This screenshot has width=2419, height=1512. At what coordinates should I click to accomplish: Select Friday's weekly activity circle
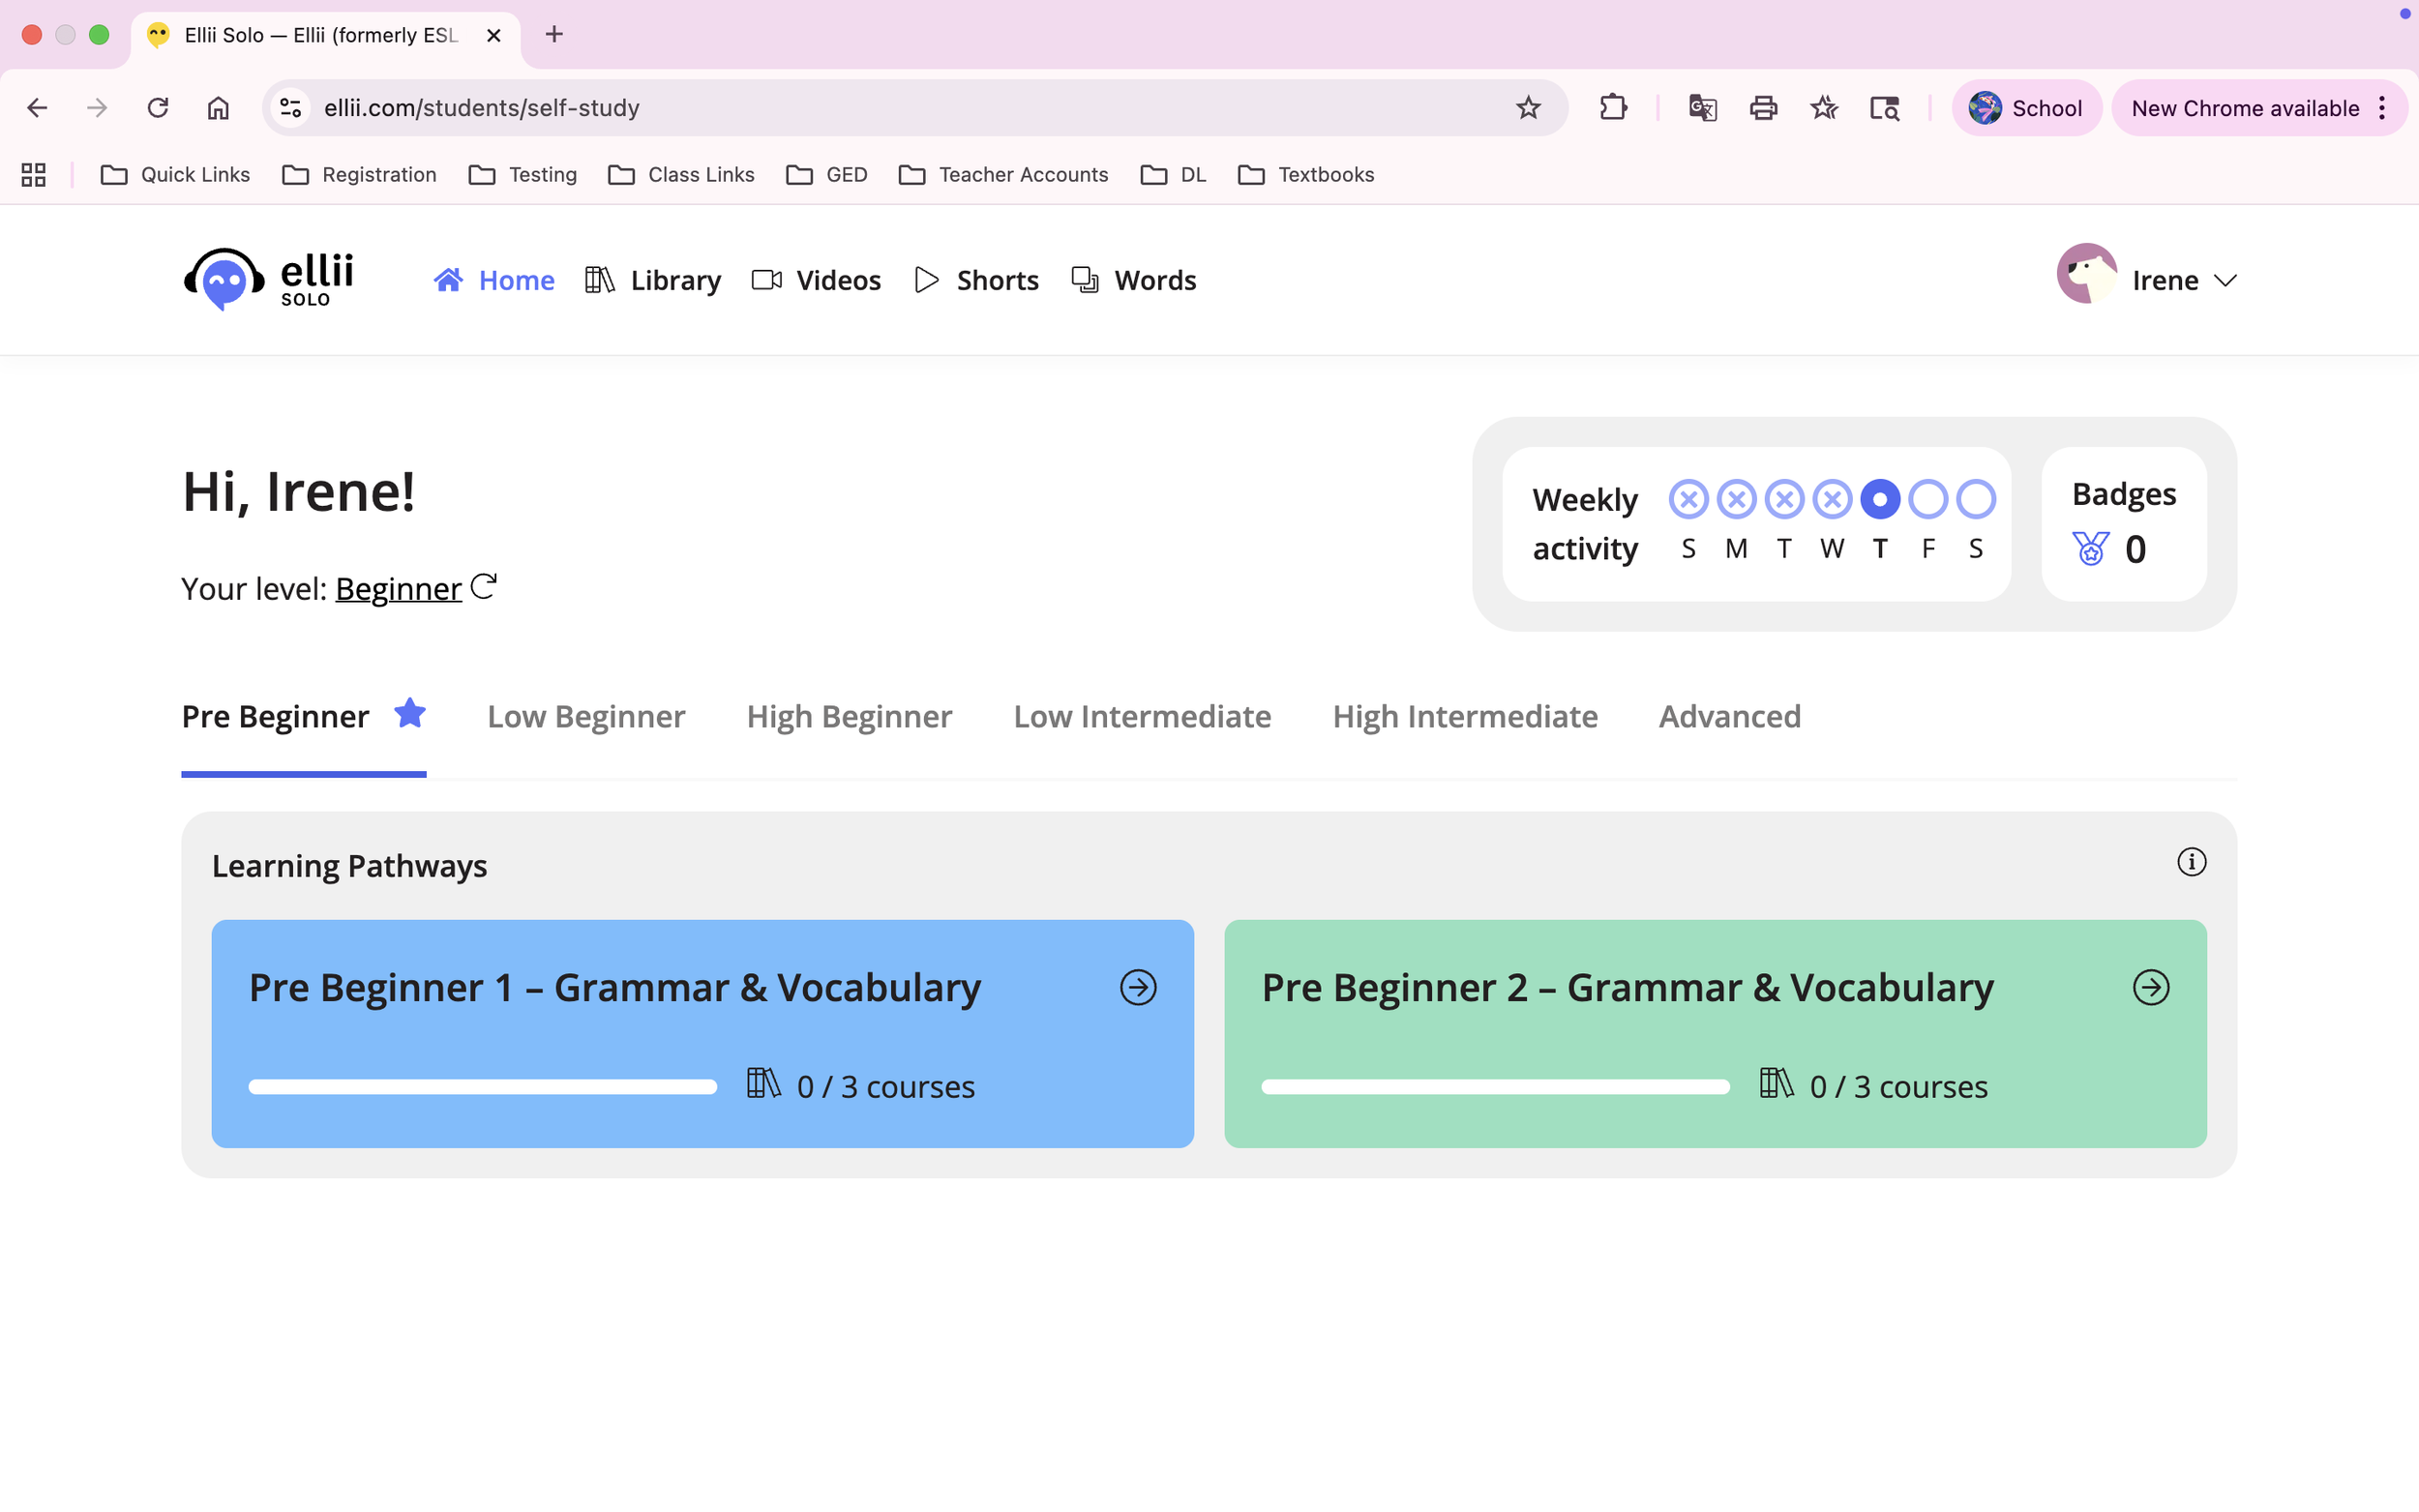click(1927, 499)
